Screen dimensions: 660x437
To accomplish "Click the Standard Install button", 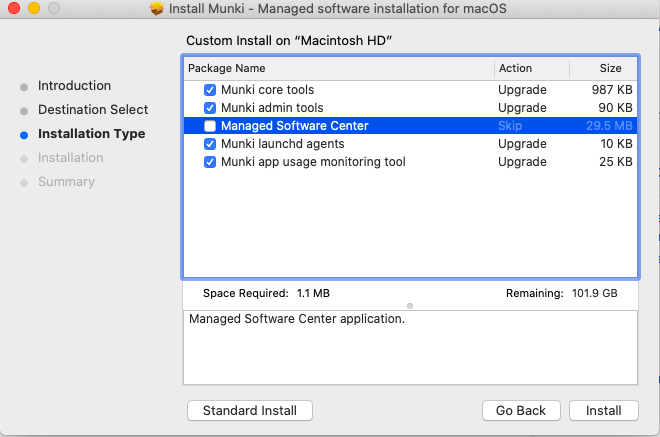I will coord(250,410).
